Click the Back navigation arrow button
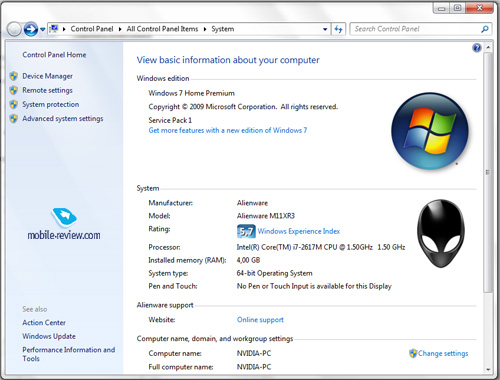 [x=14, y=29]
